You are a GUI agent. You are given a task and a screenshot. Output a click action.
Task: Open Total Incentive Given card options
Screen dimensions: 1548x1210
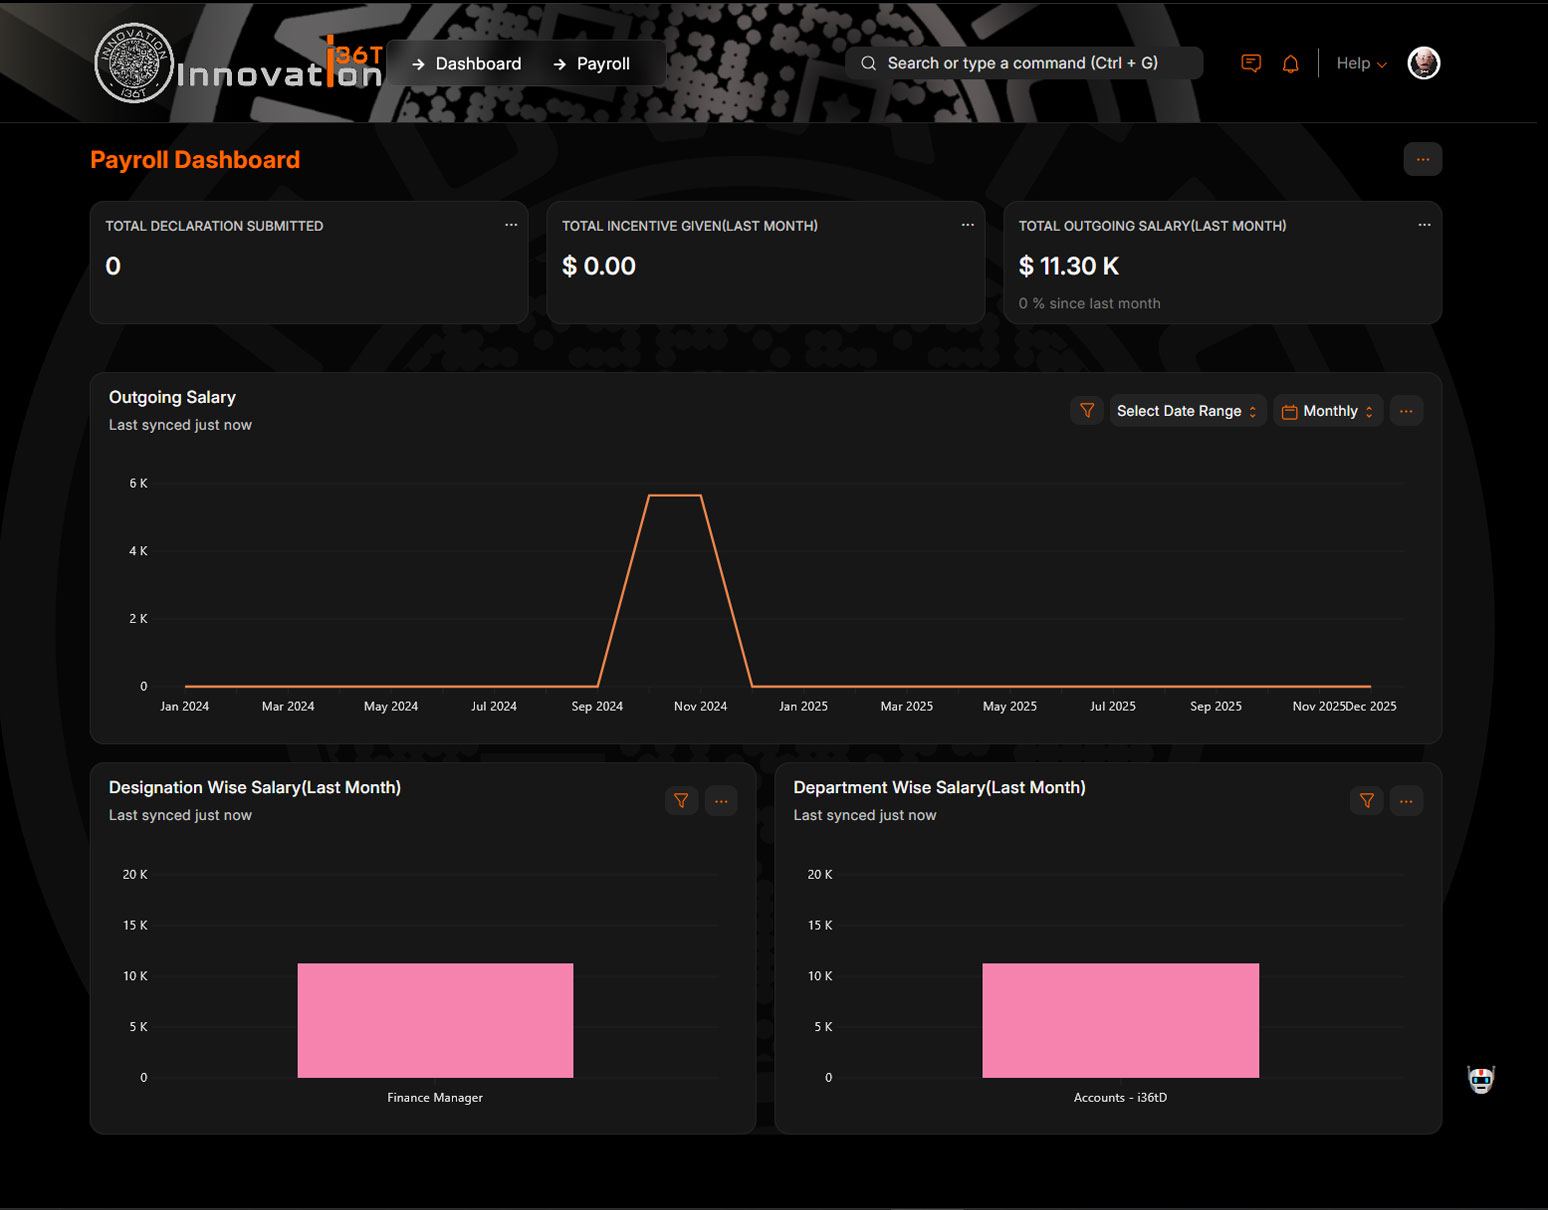point(967,225)
